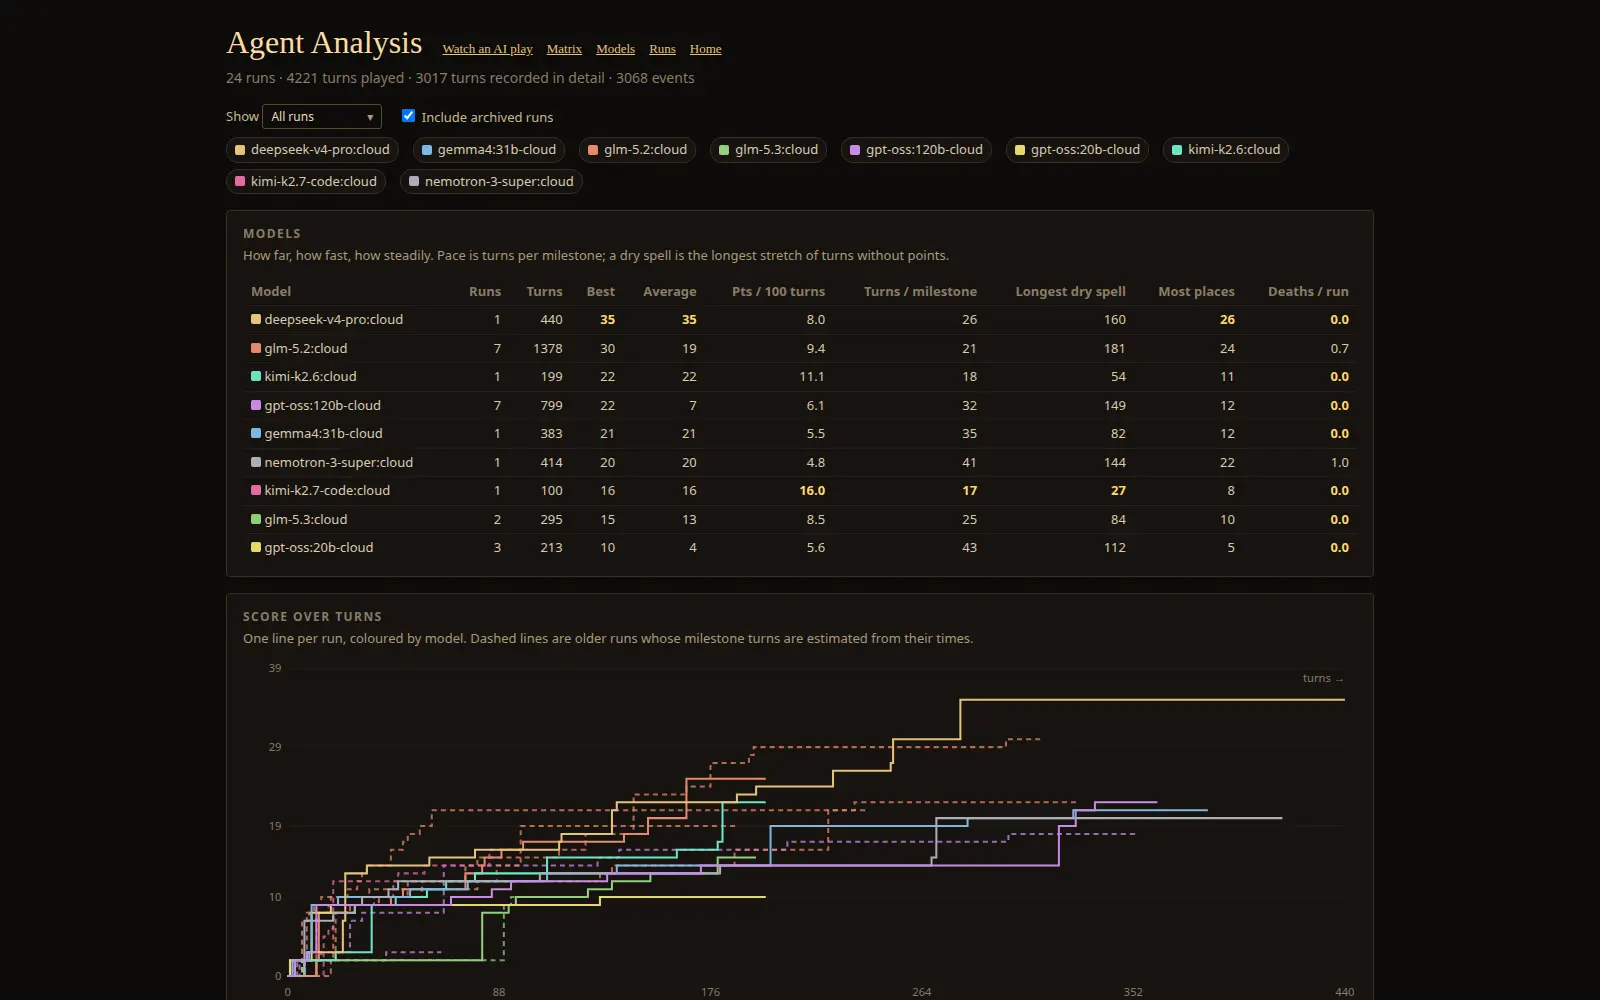Sort table by the Average column header
Screen dimensions: 1600x1000
tap(669, 292)
